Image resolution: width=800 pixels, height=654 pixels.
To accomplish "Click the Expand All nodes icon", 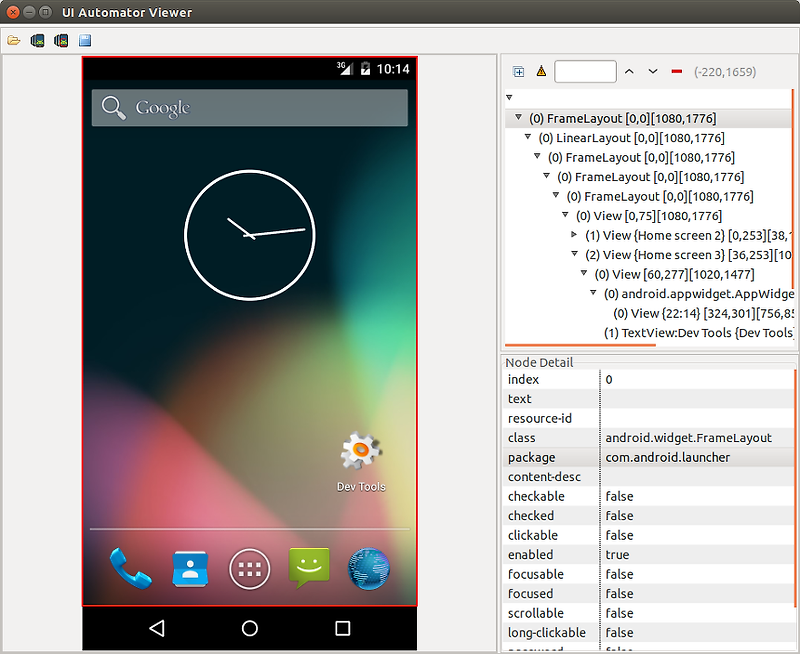I will point(518,71).
